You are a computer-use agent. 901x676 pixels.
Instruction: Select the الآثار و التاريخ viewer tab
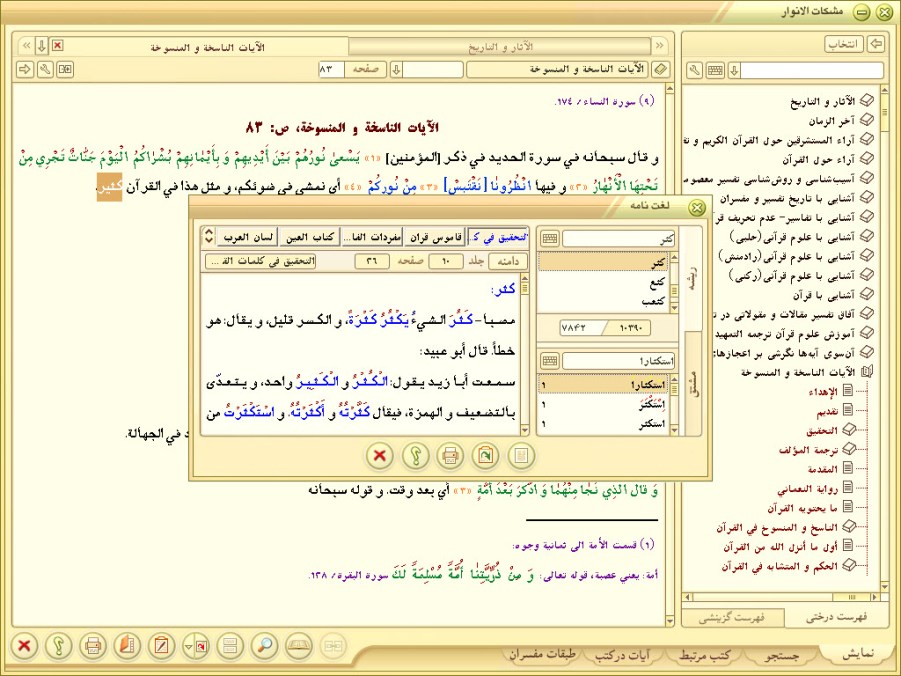pyautogui.click(x=500, y=46)
